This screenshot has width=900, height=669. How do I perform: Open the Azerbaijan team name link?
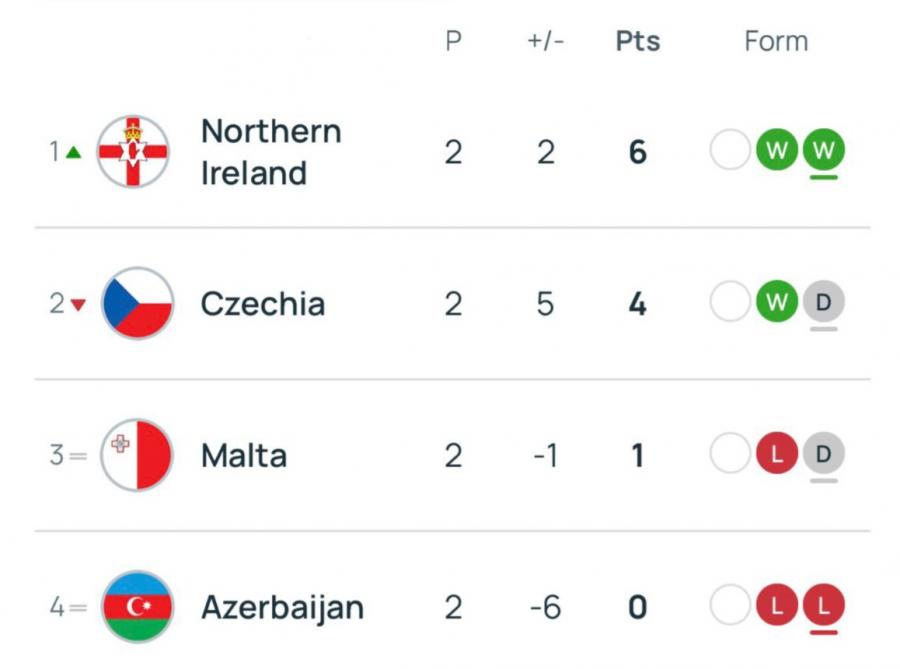point(282,607)
